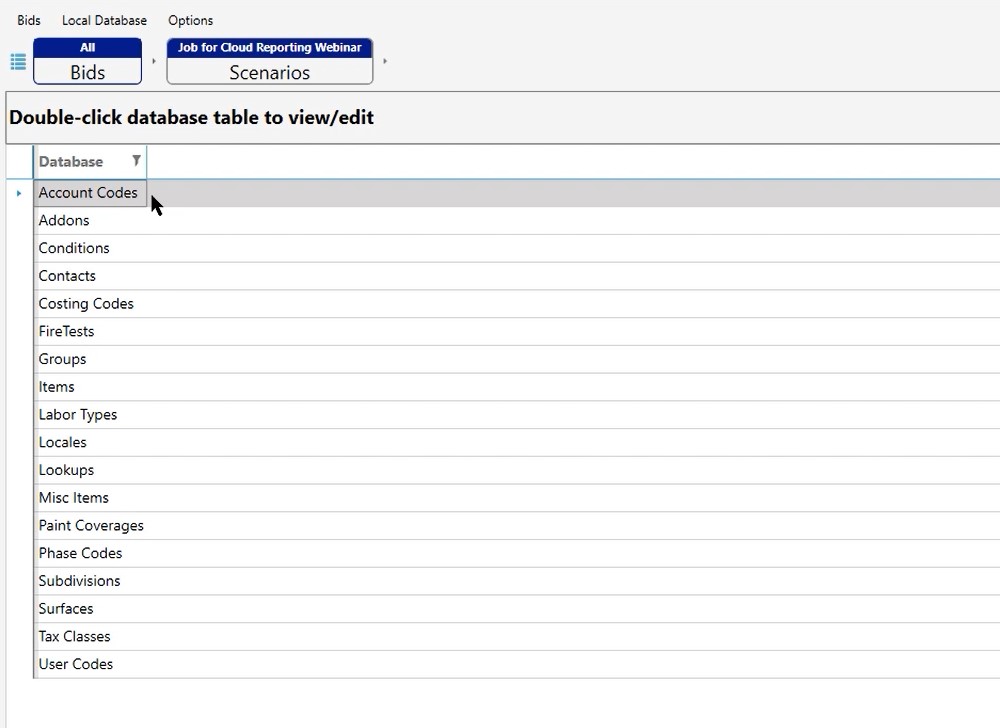Expand the arrow after Scenarios breadcrumb
Screen dimensions: 1000x728
pos(385,62)
